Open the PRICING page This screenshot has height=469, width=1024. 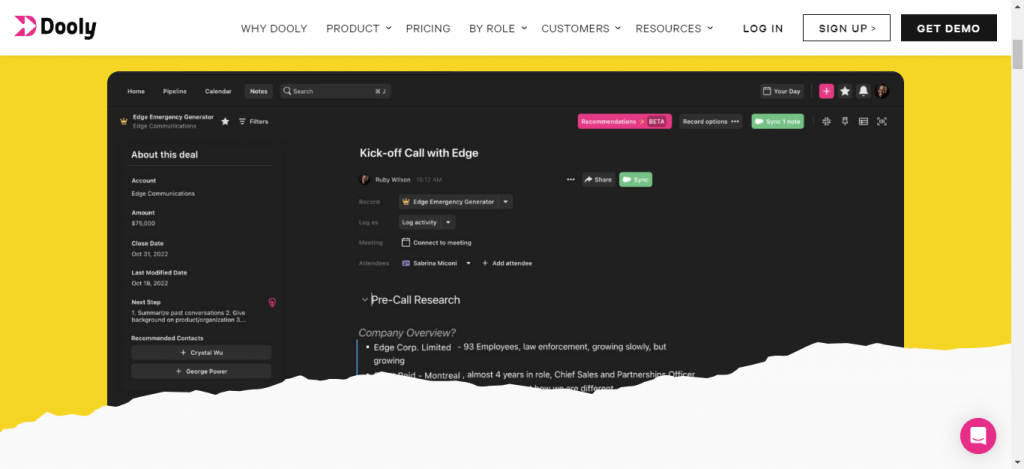point(428,28)
